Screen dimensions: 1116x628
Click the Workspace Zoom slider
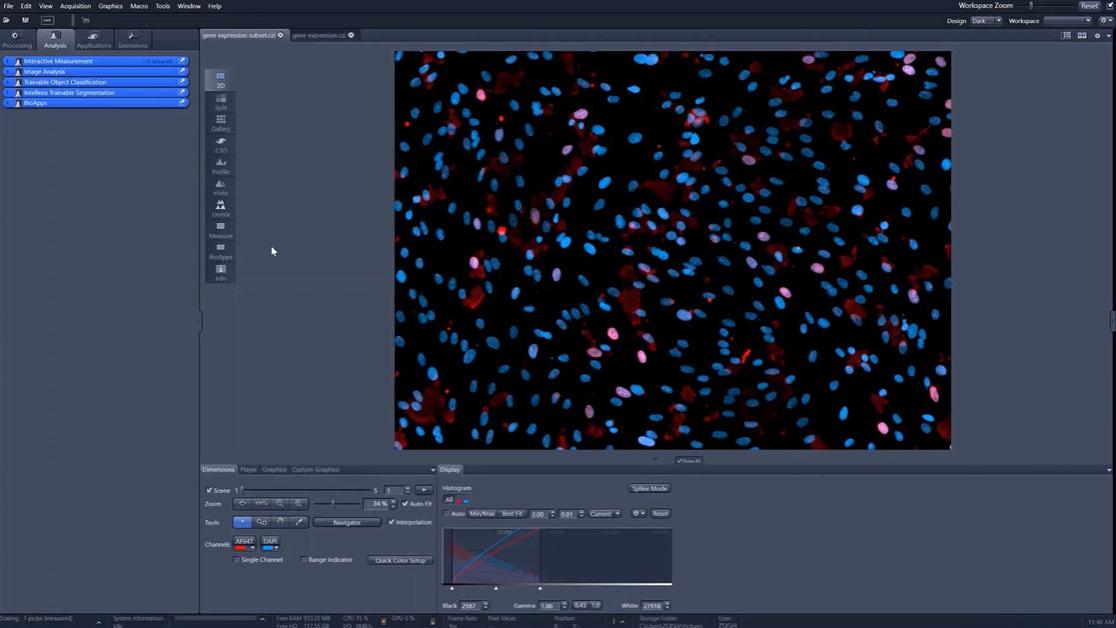point(1046,6)
